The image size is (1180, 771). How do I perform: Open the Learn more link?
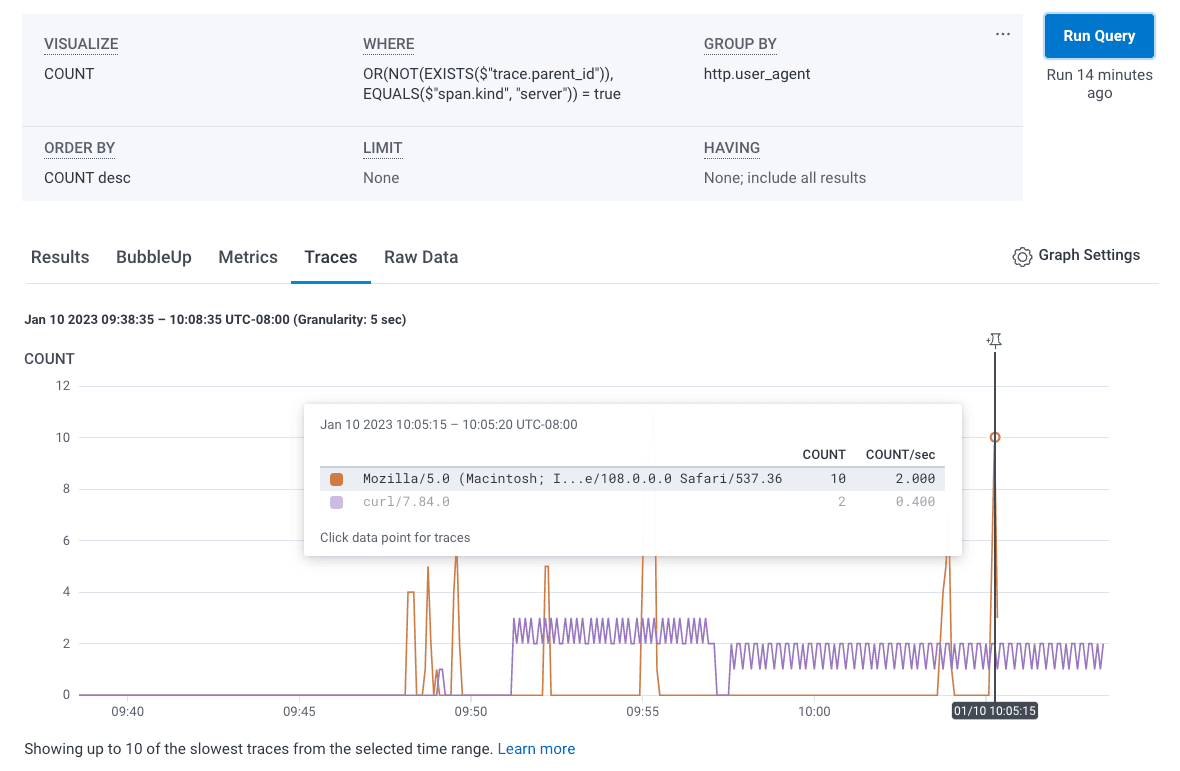(536, 748)
